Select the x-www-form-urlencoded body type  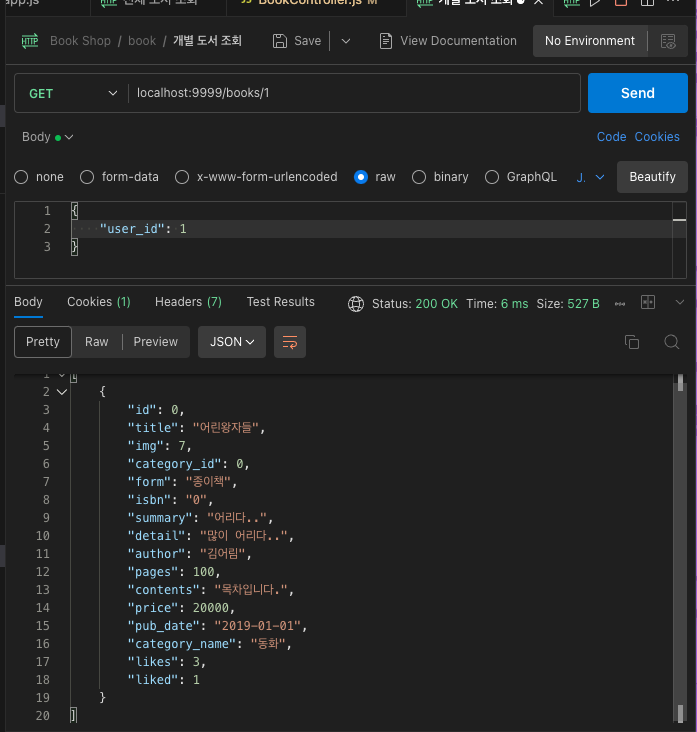182,177
